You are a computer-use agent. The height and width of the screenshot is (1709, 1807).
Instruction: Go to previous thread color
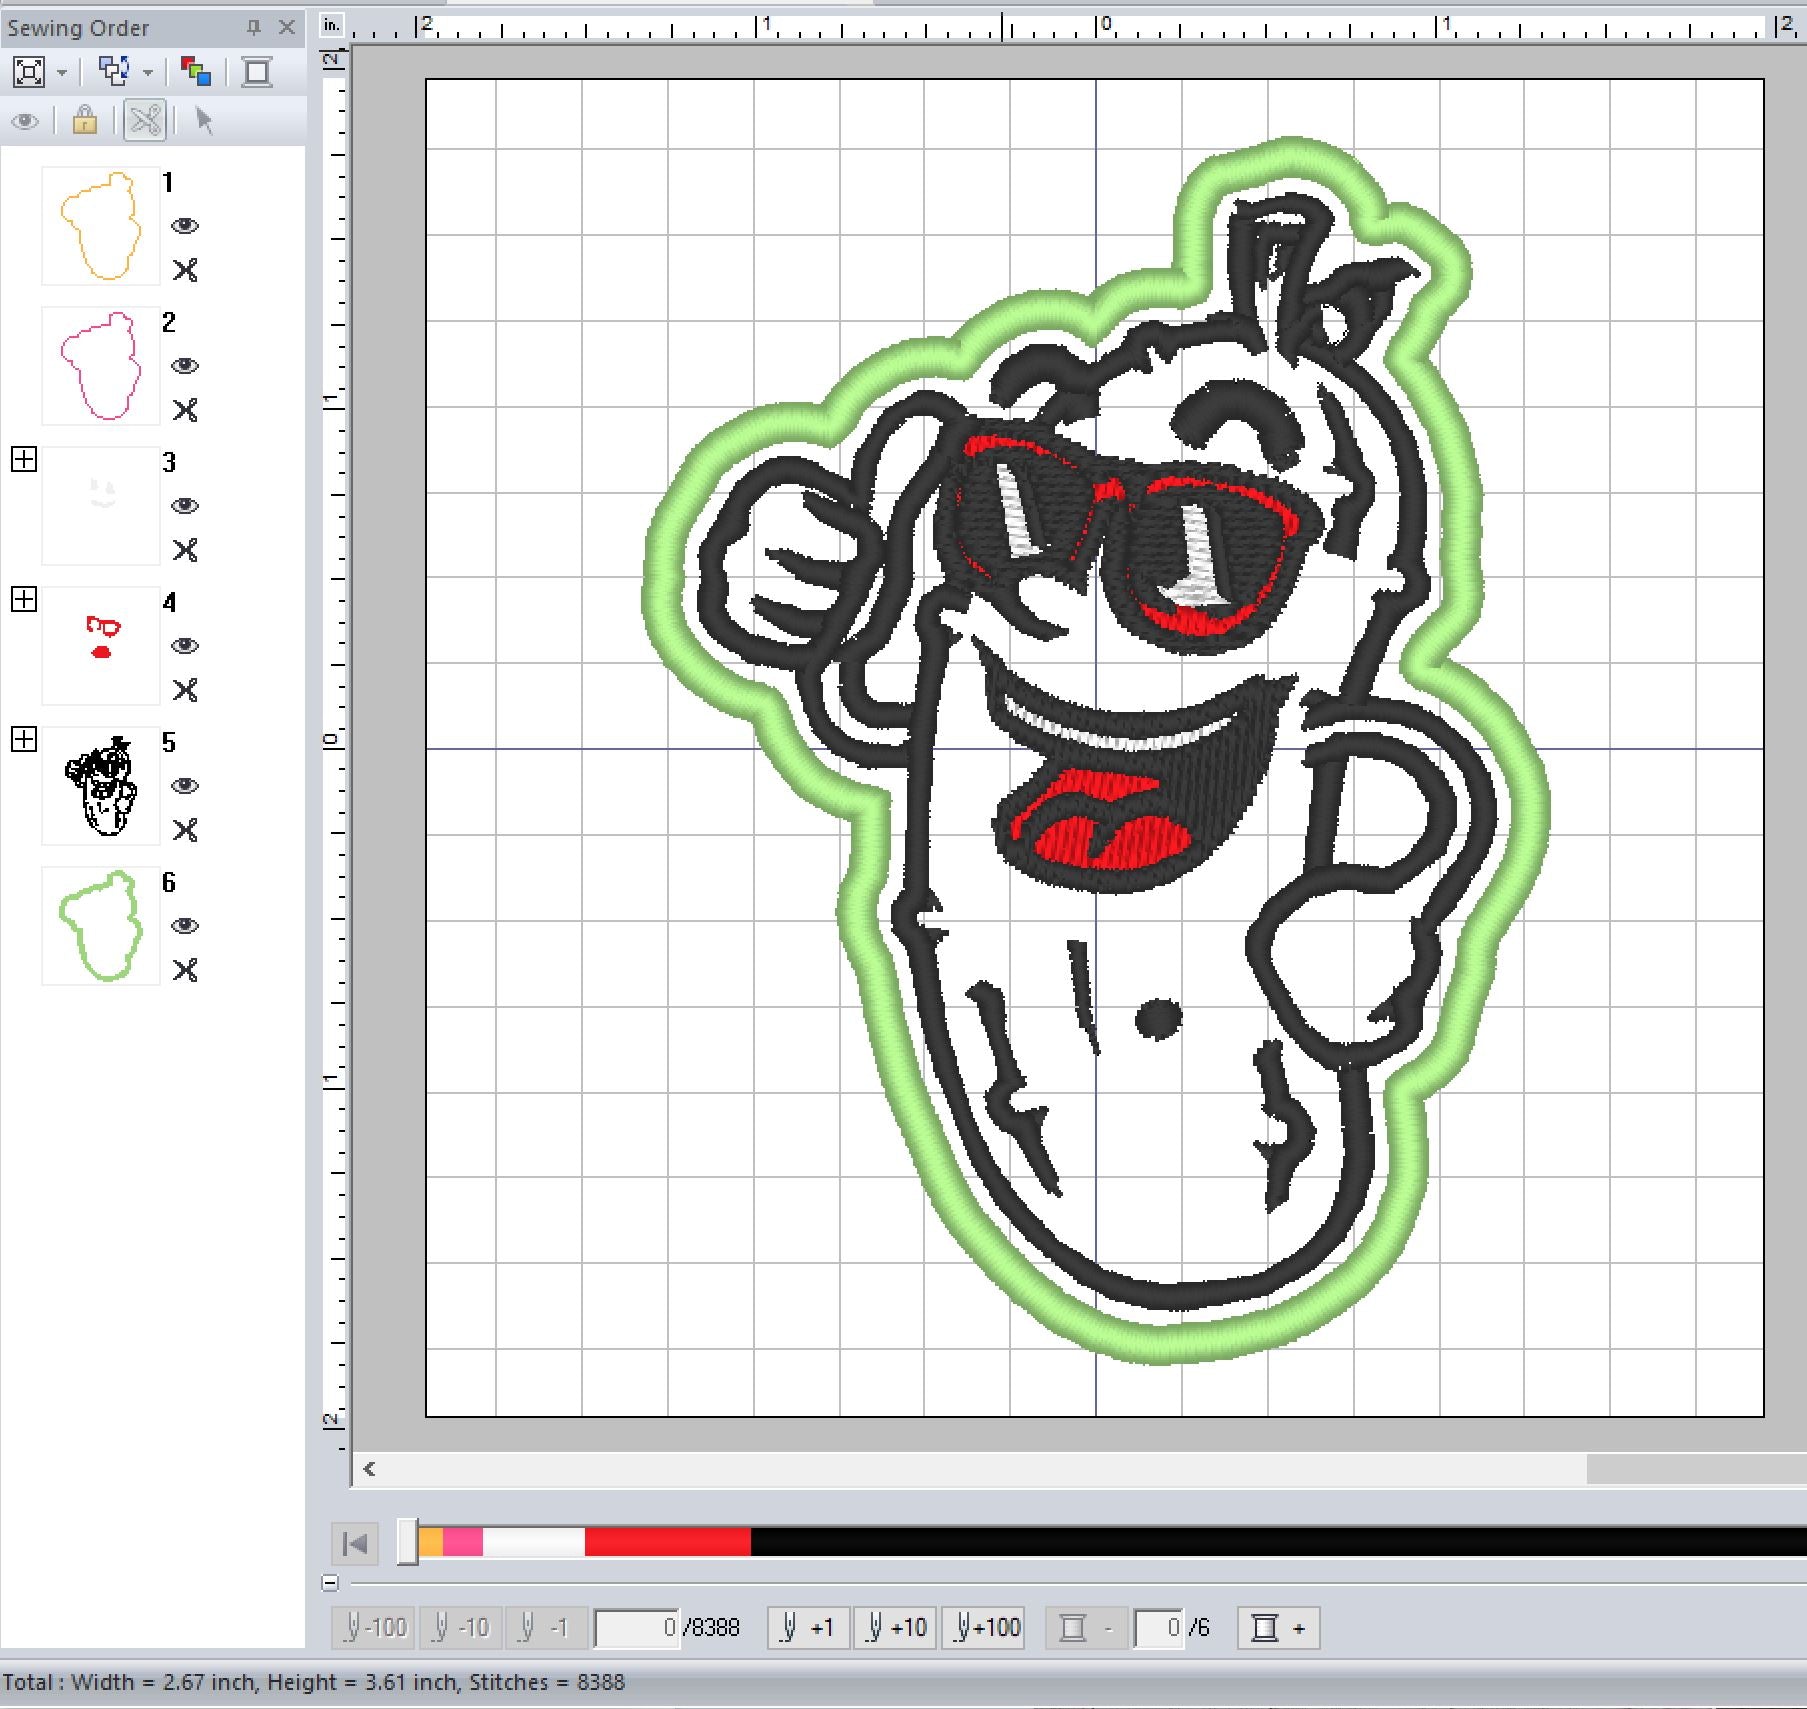1085,1628
